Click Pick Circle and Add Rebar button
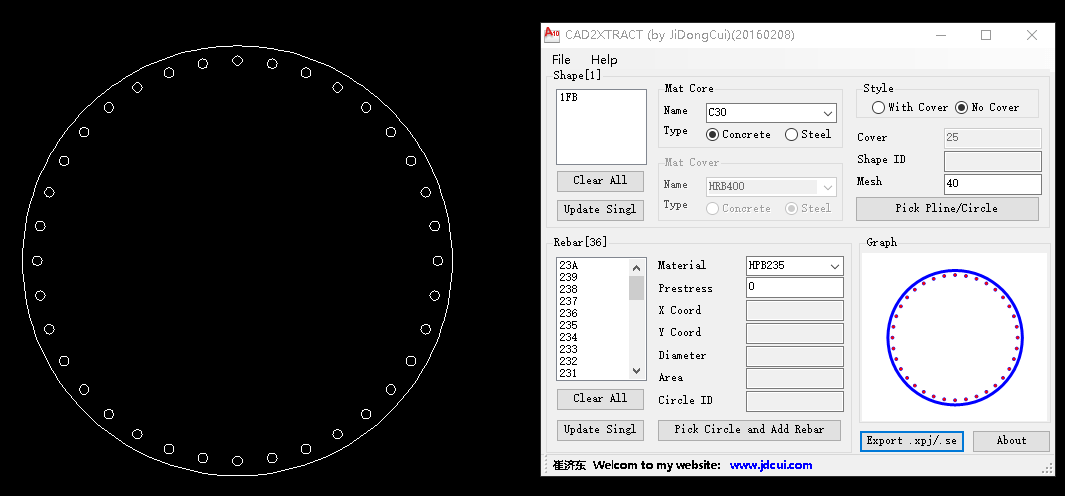This screenshot has height=496, width=1065. 749,430
